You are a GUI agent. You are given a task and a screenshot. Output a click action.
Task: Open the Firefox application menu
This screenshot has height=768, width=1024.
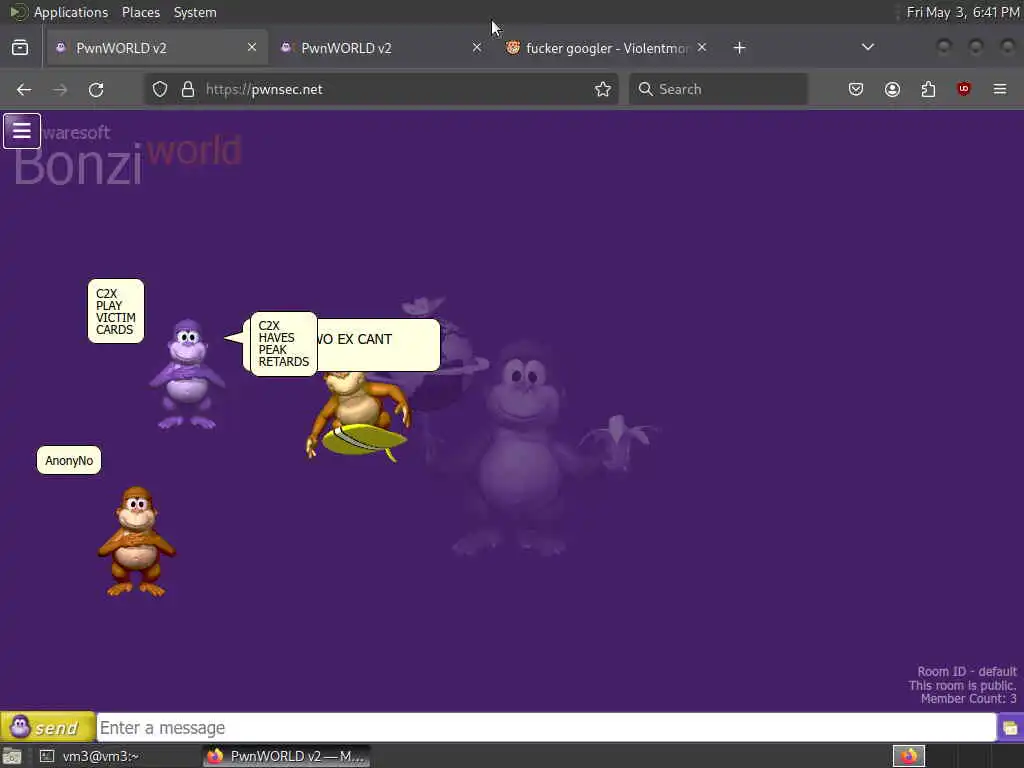tap(1000, 89)
